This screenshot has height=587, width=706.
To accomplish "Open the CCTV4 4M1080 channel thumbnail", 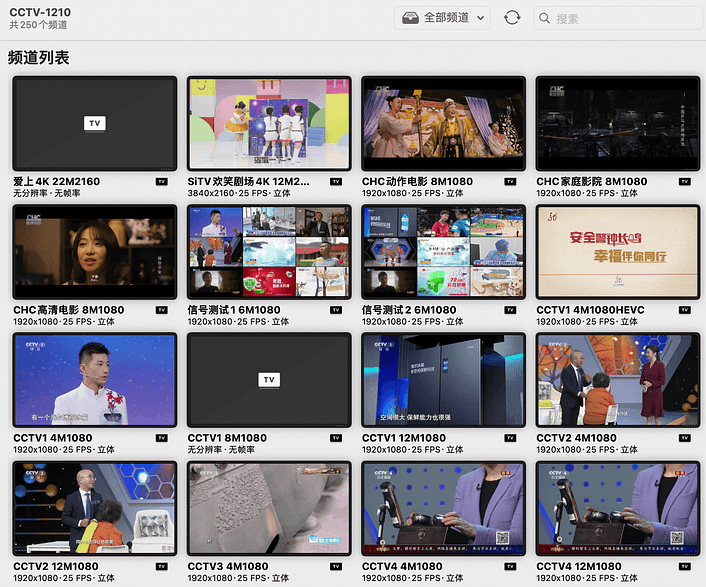I will (444, 508).
